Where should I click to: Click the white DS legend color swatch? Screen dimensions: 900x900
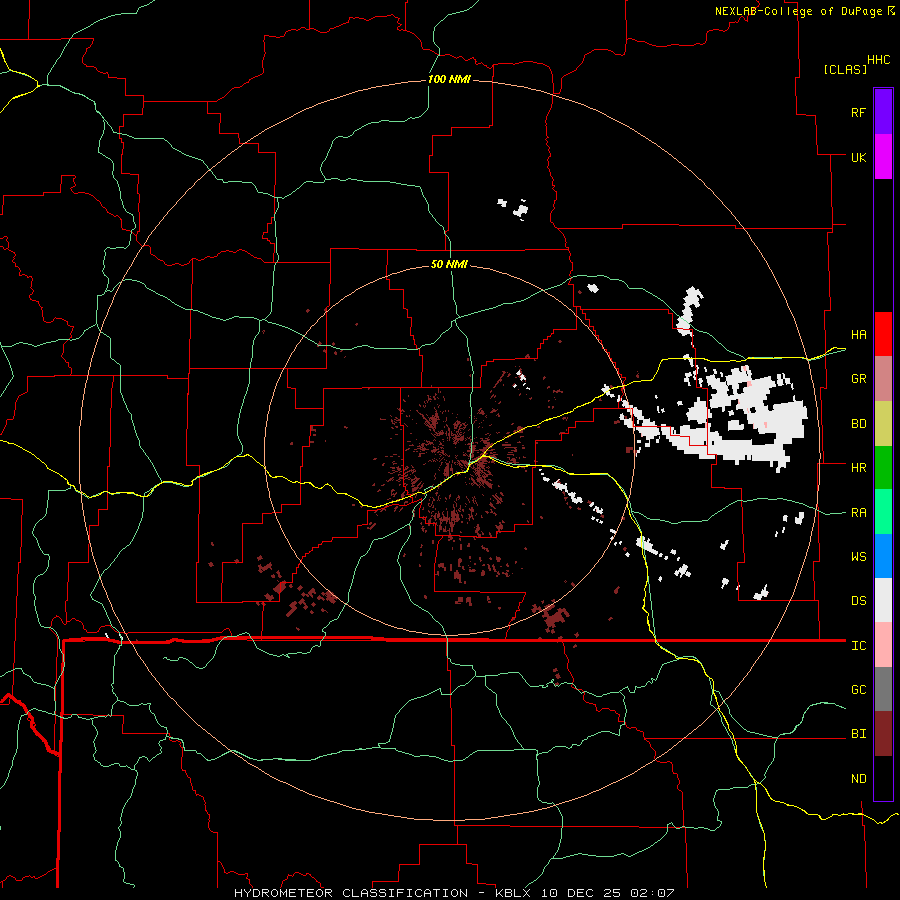click(883, 600)
